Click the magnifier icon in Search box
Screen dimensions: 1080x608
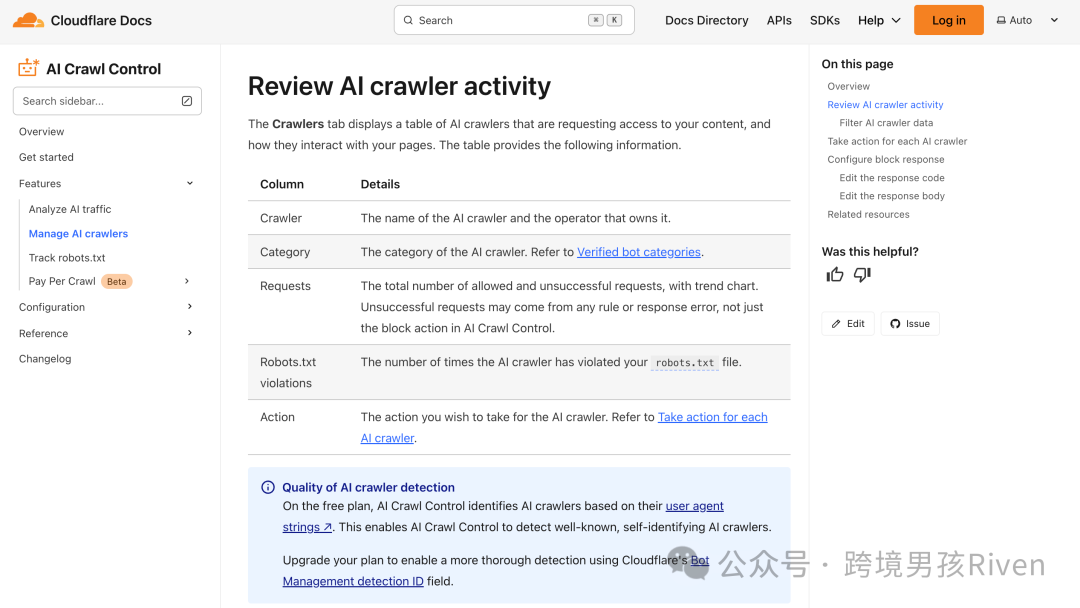pyautogui.click(x=408, y=21)
